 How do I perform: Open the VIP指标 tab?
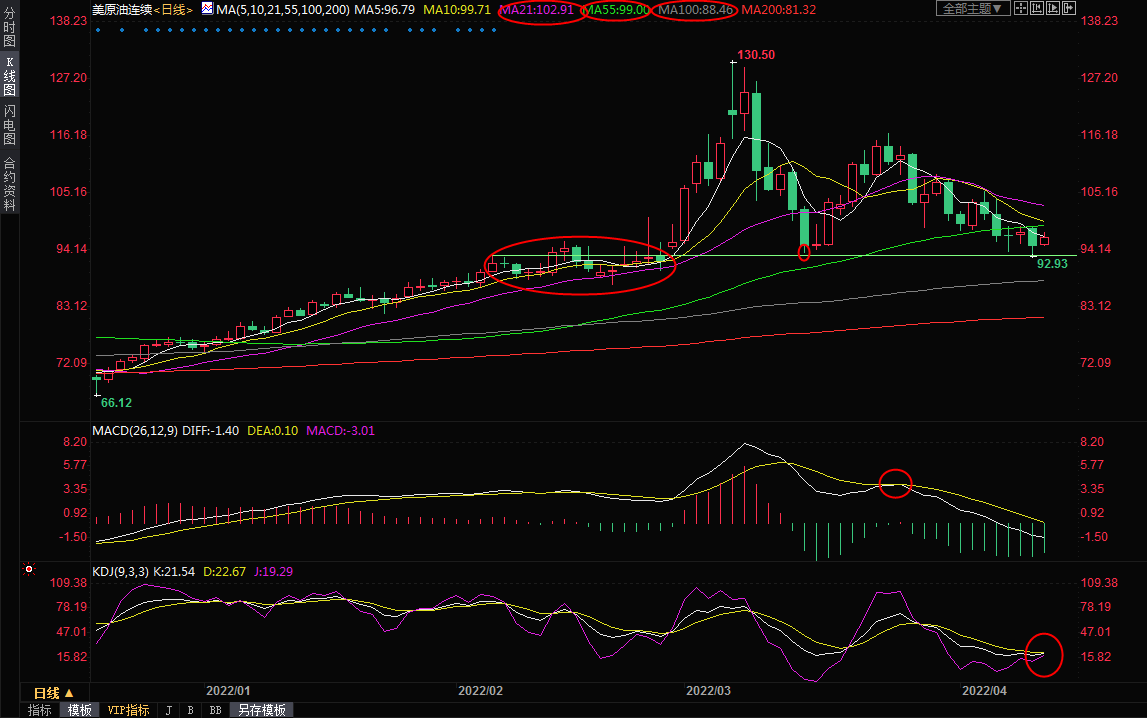click(128, 710)
